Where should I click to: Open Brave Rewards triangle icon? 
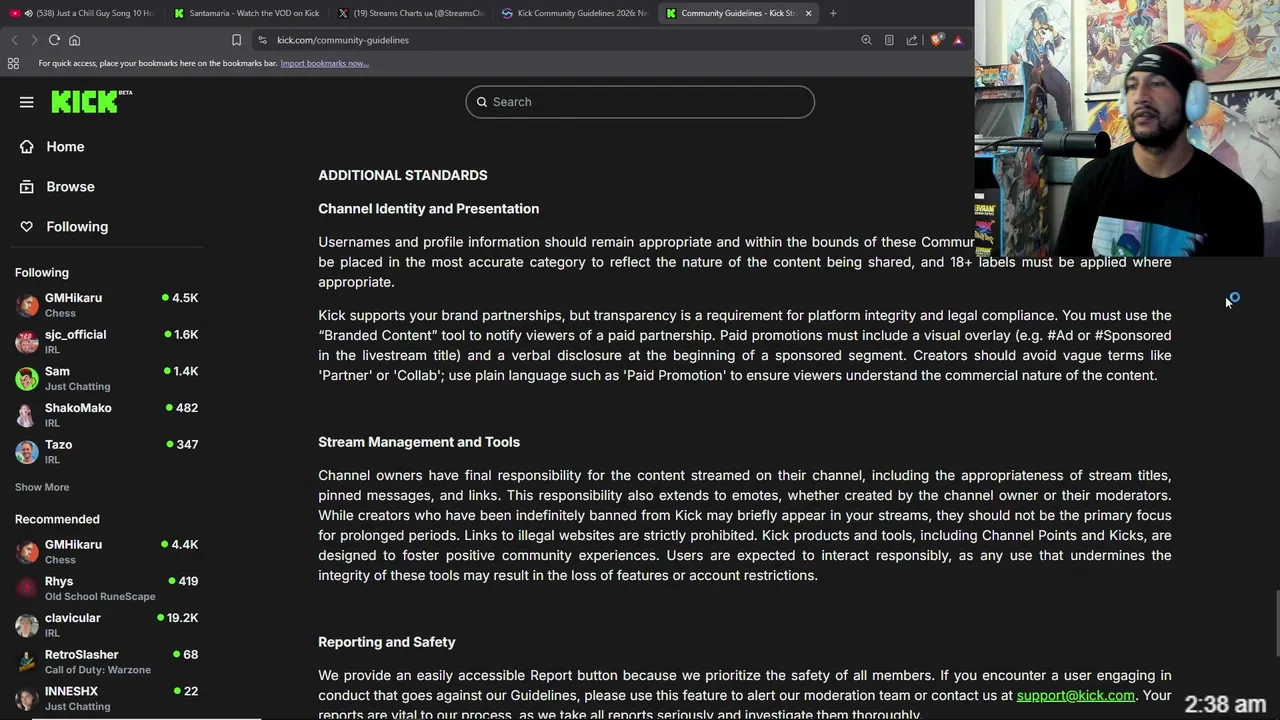tap(958, 40)
